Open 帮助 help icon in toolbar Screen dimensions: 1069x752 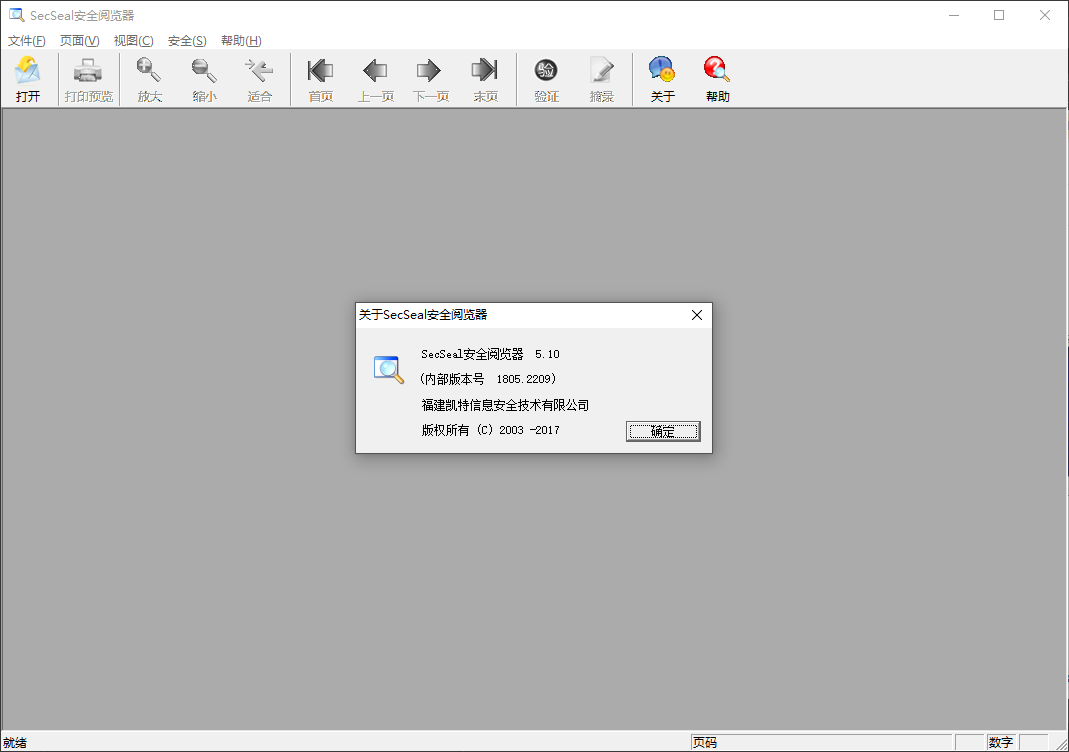pyautogui.click(x=717, y=72)
